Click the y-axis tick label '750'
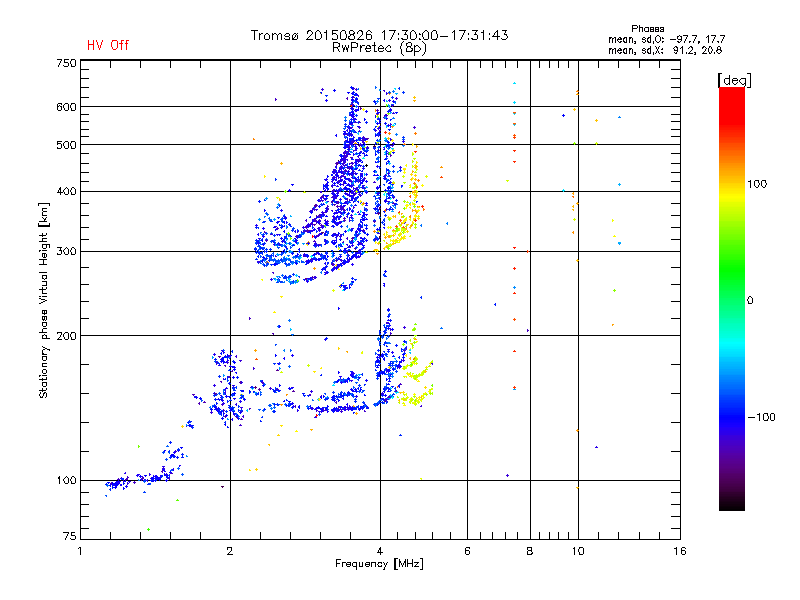Screen dimensions: 800x600 coord(66,63)
